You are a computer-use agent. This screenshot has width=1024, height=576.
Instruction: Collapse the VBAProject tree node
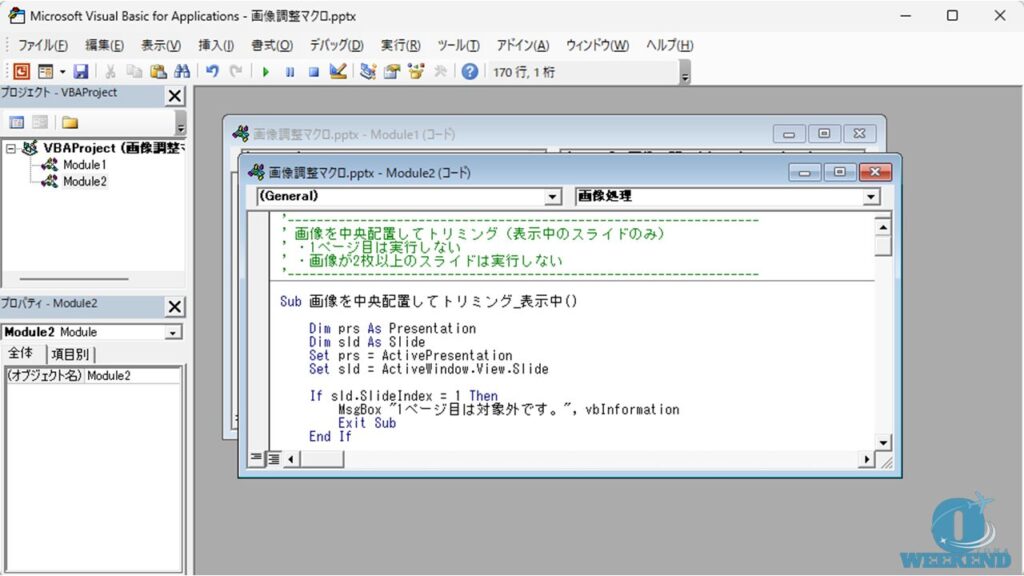tap(10, 149)
